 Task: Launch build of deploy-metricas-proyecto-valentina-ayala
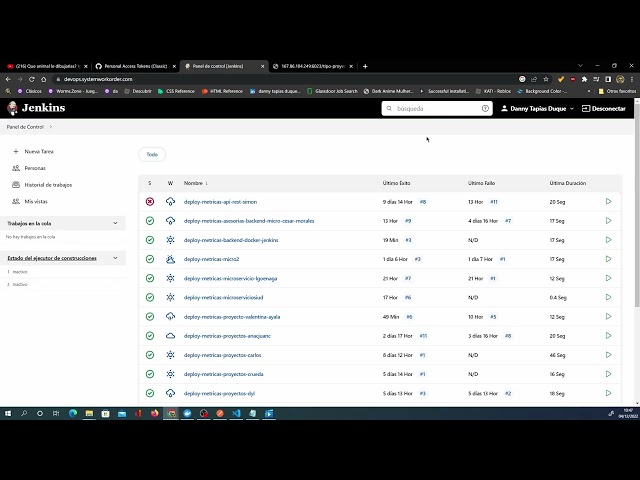click(x=608, y=317)
